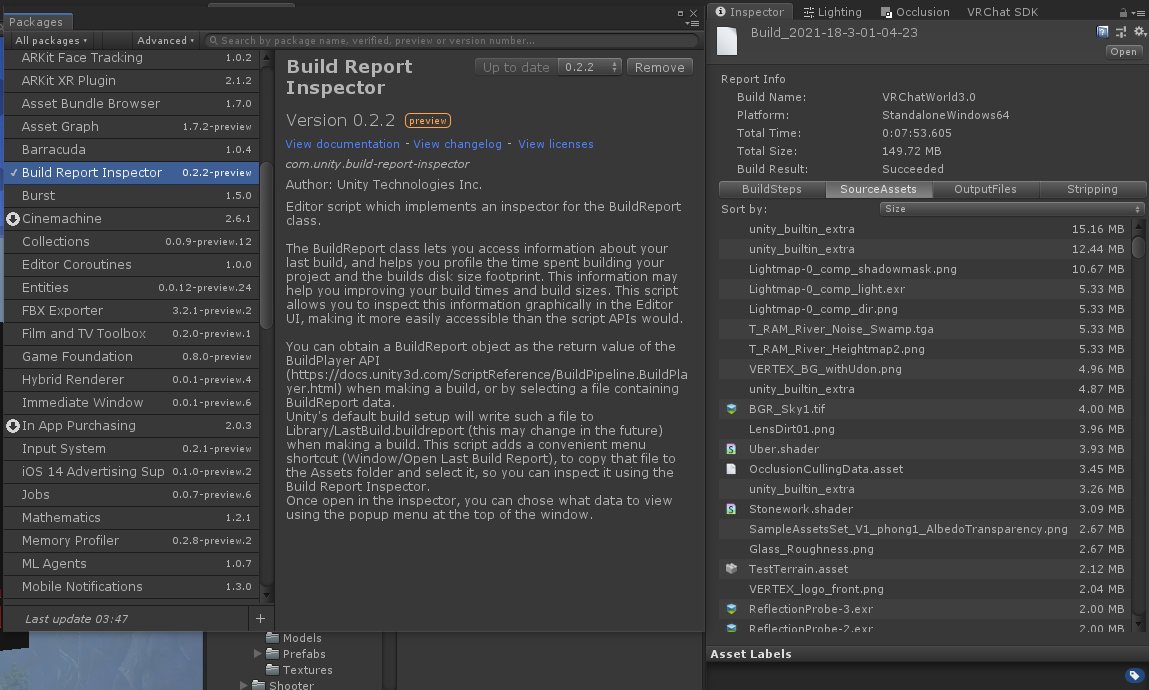
Task: Click package list scroll down arrow
Action: 267,596
